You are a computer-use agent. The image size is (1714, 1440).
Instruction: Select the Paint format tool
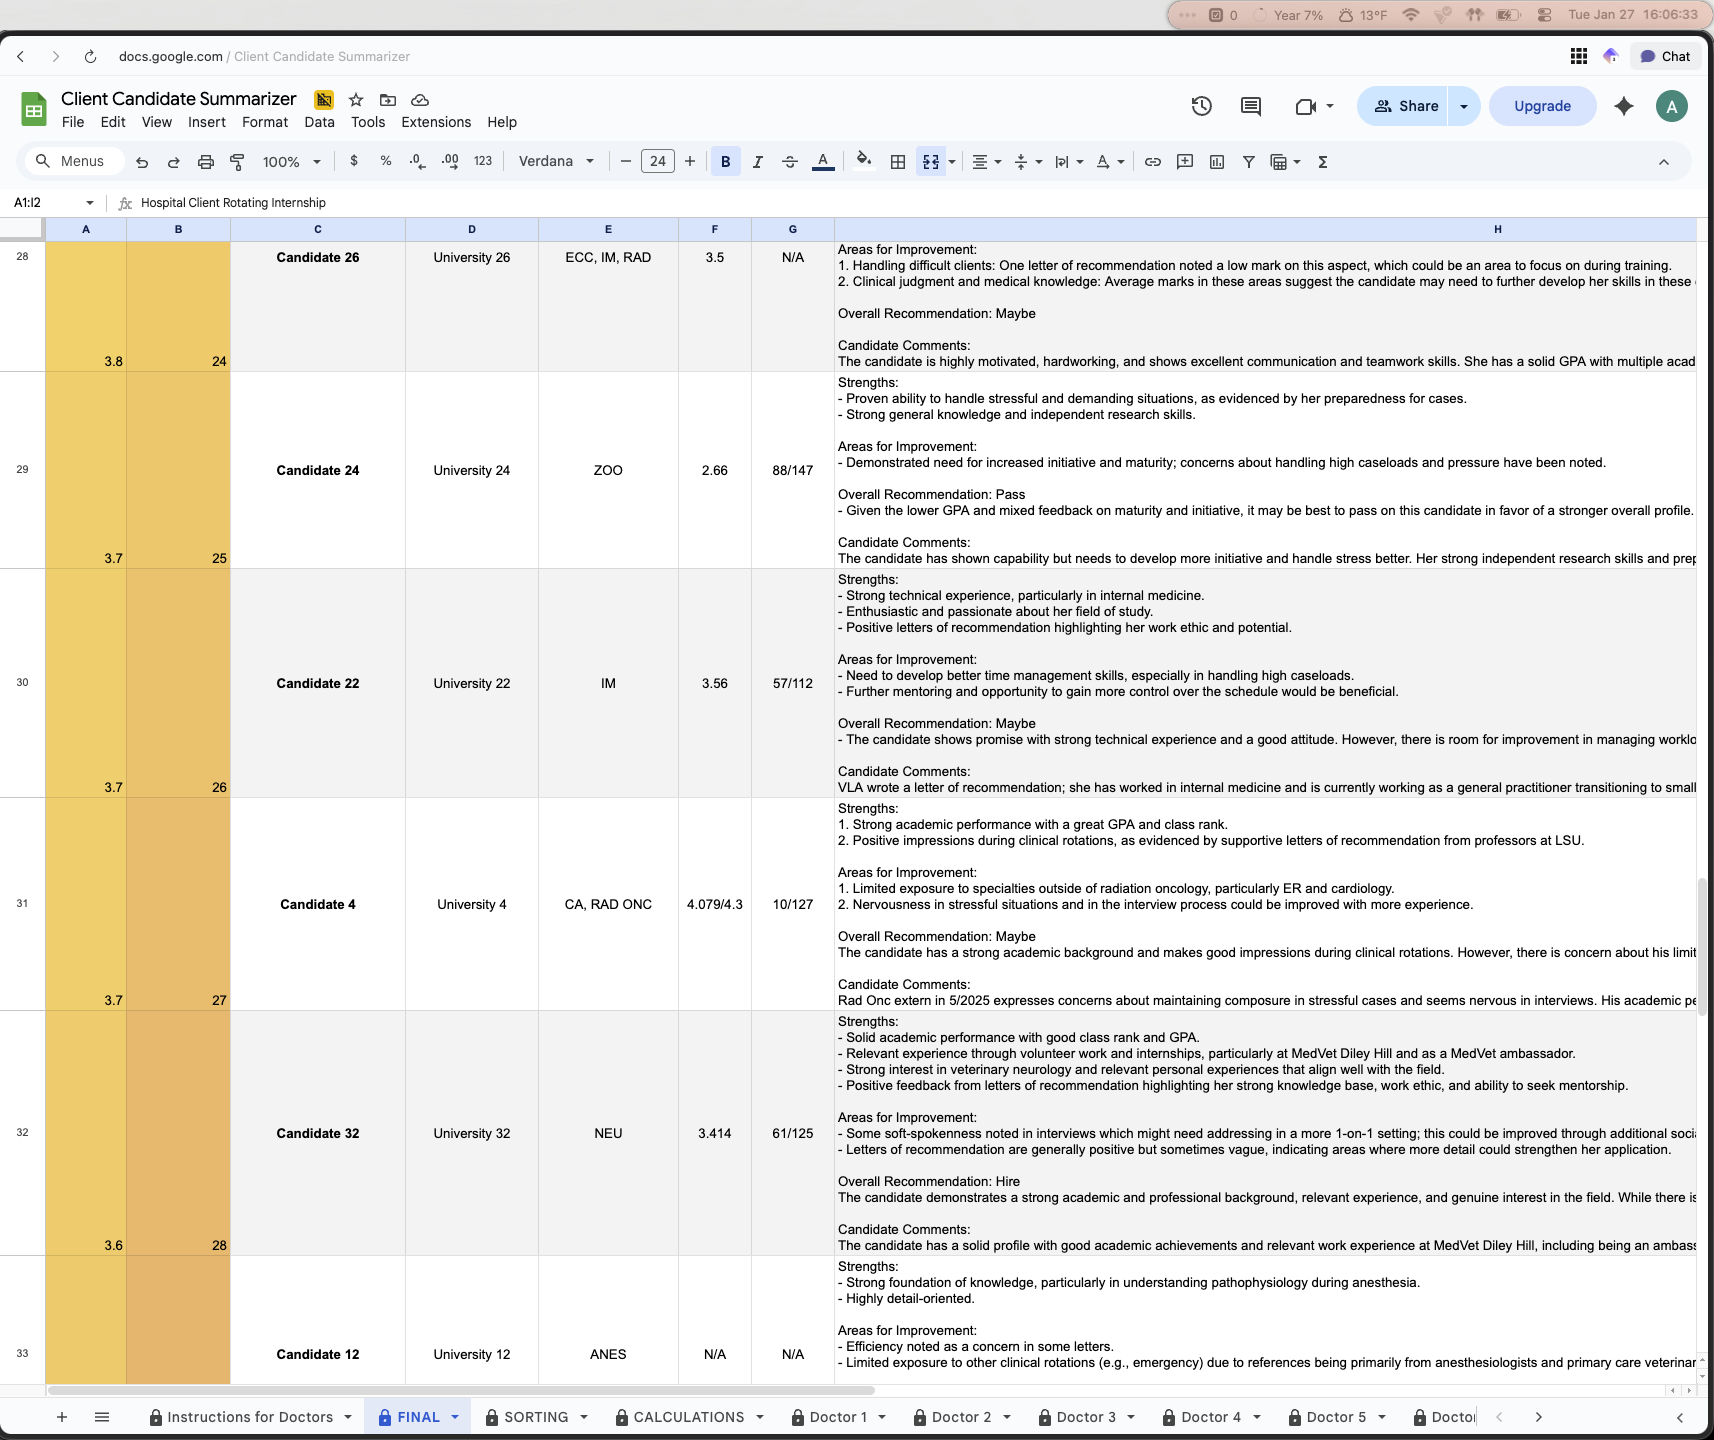237,161
